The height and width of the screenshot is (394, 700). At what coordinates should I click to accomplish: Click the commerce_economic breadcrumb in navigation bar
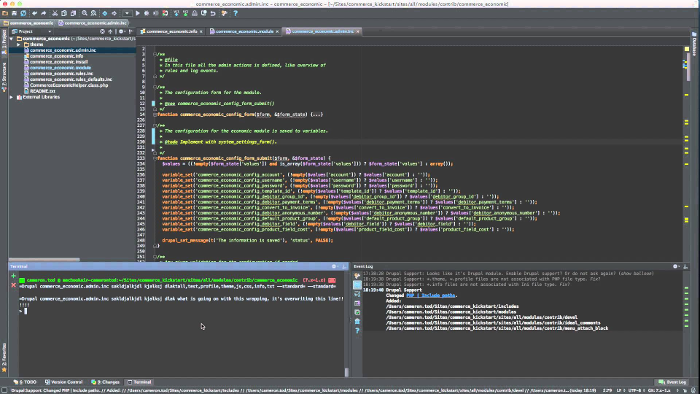pos(28,23)
